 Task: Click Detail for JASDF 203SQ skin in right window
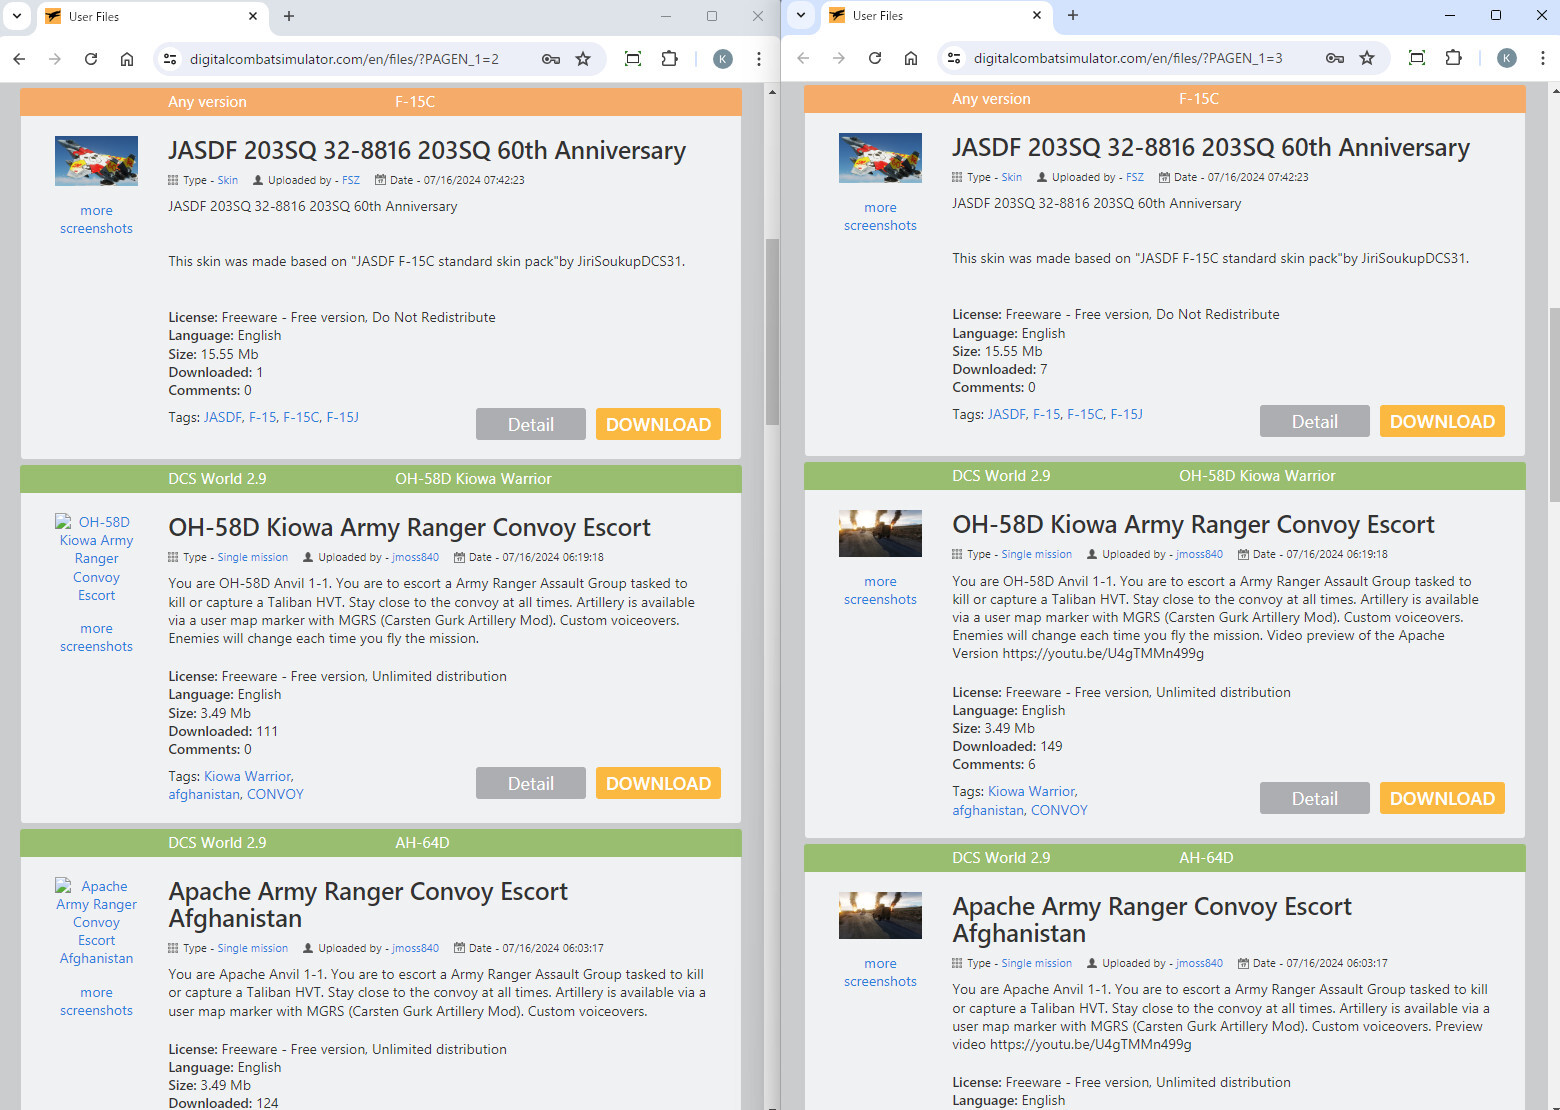click(x=1314, y=421)
